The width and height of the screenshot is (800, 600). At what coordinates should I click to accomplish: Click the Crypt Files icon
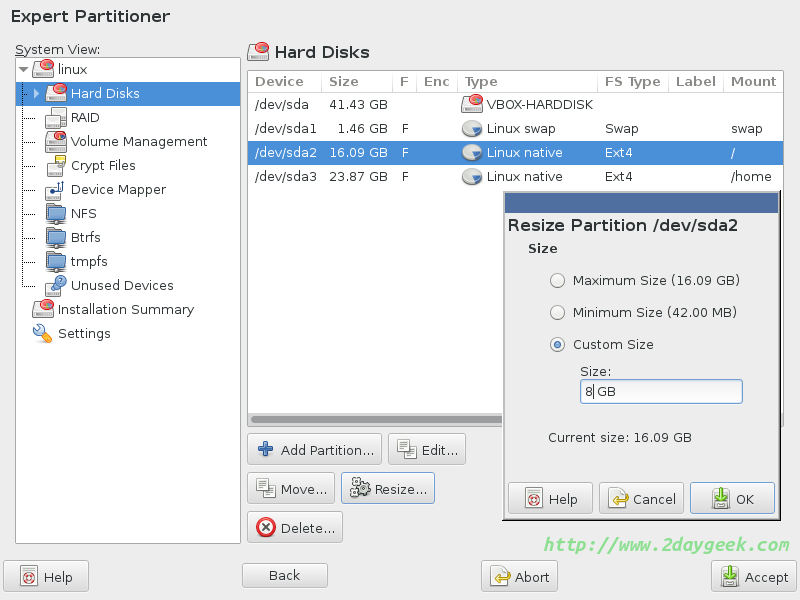[x=55, y=166]
